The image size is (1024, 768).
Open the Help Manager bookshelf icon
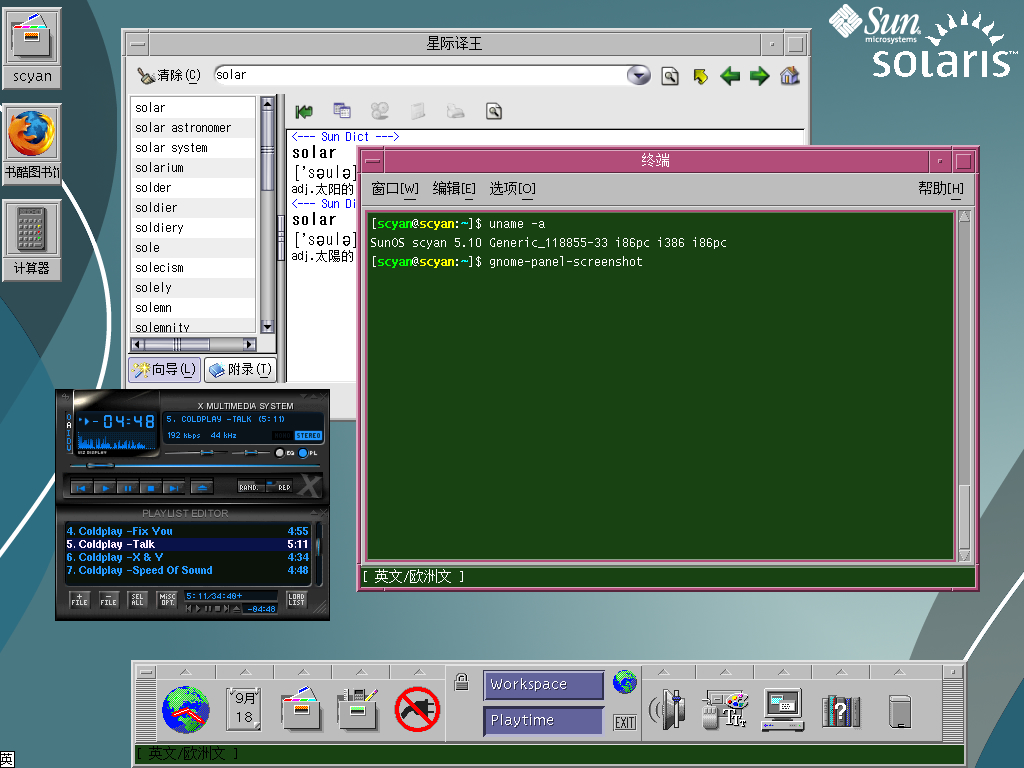click(841, 710)
